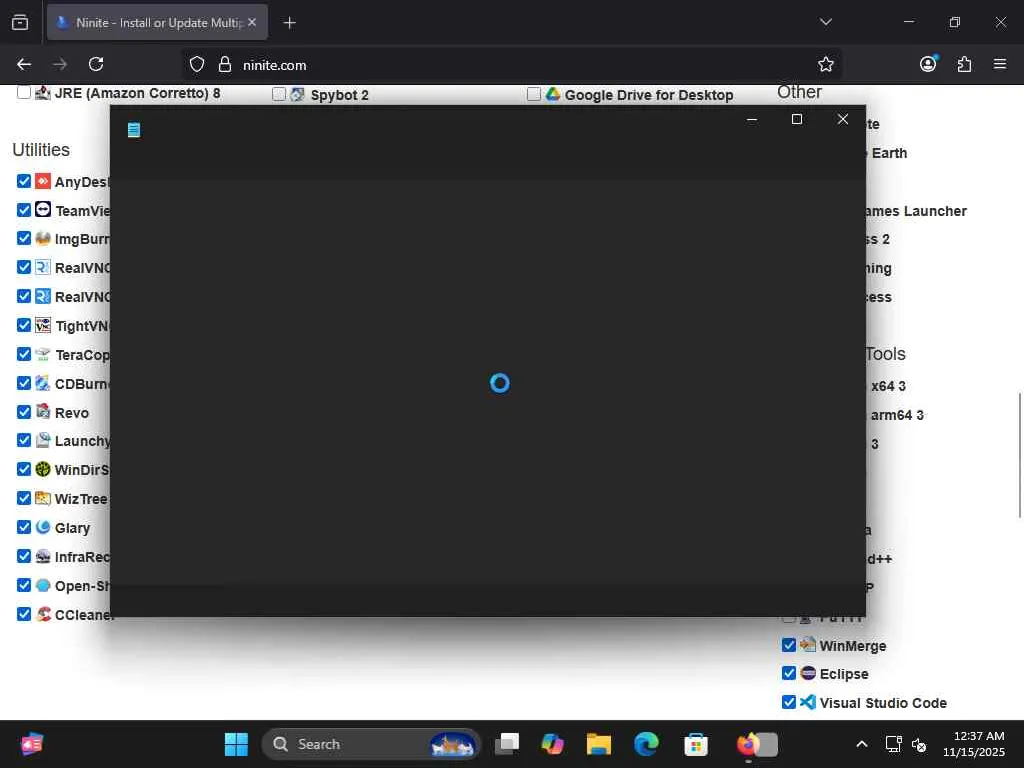Maximize the loading dialog window

[797, 119]
